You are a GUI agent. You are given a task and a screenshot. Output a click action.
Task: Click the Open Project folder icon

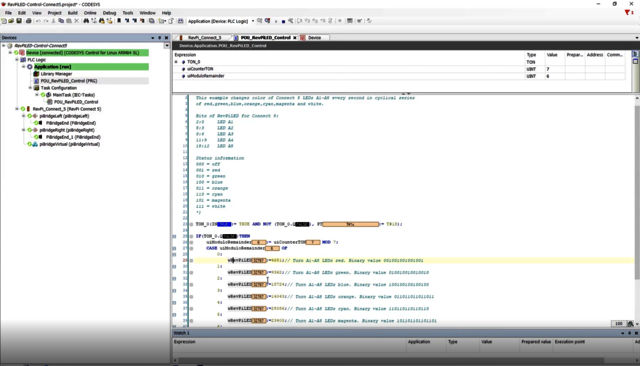point(11,21)
